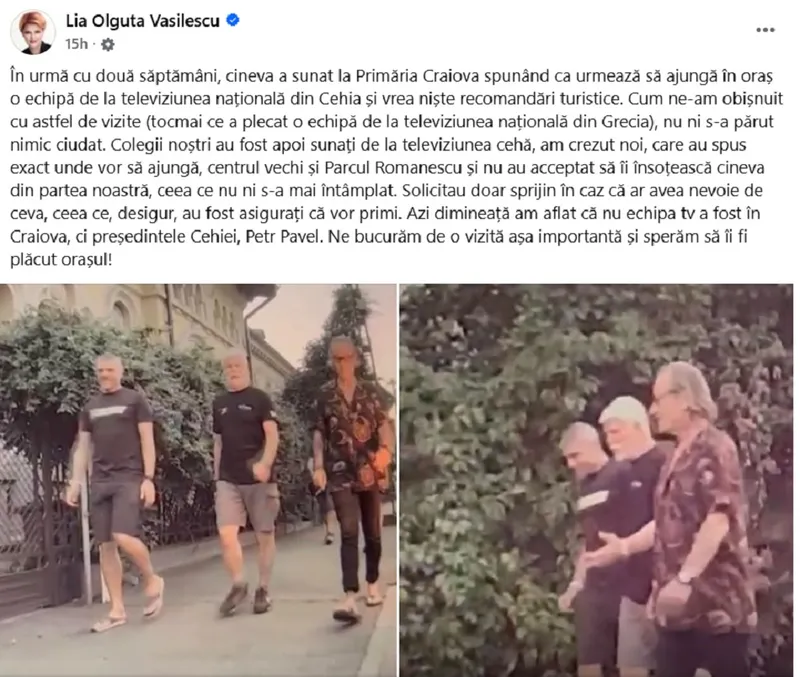The image size is (800, 677).
Task: Select man wearing flip-flops and grey shorts
Action: pos(116,490)
